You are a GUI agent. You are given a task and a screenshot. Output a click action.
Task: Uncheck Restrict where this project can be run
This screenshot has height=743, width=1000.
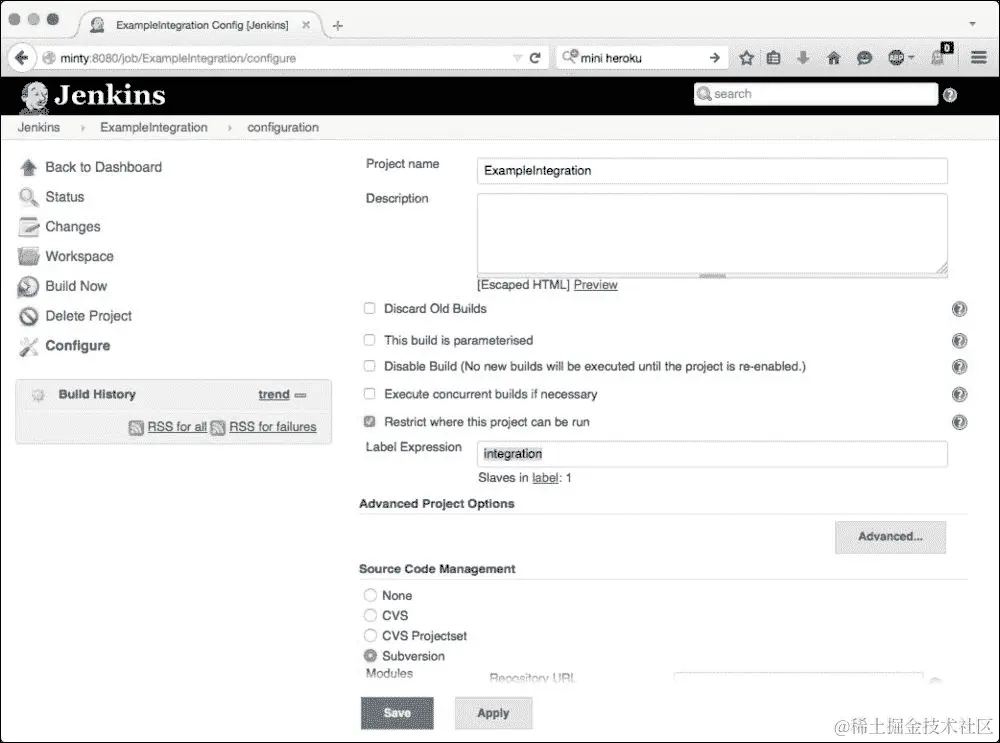tap(369, 422)
